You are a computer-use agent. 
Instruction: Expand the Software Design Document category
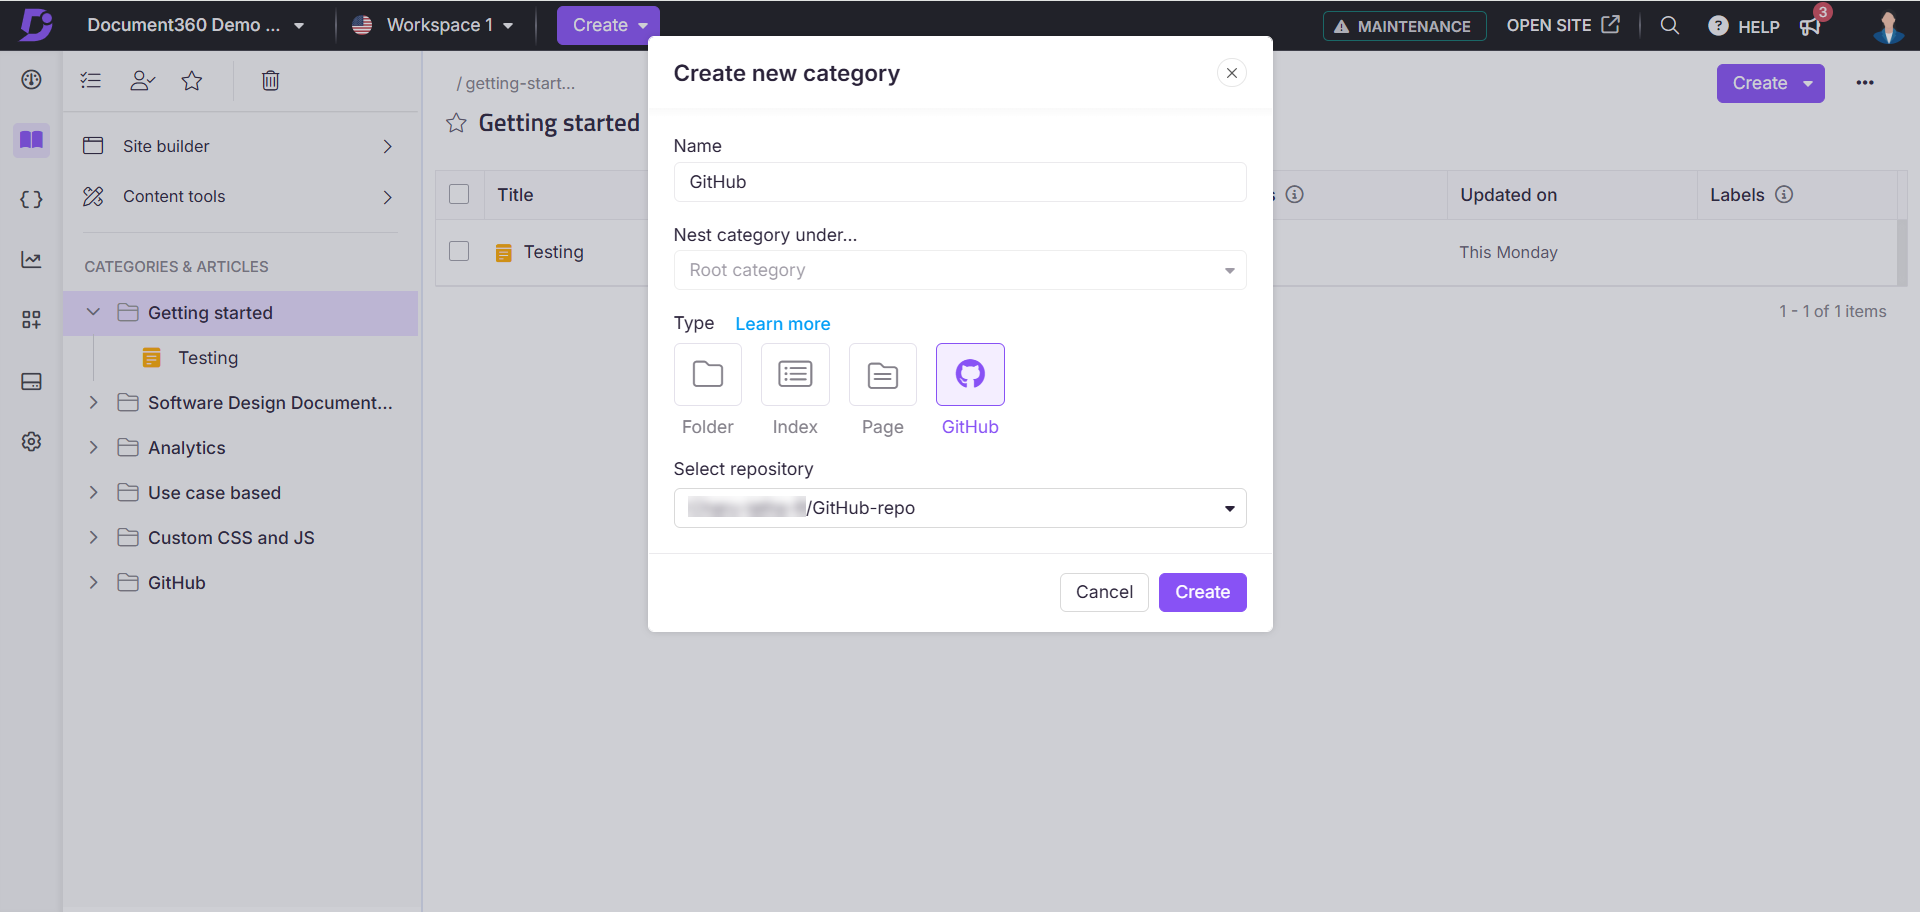coord(93,402)
